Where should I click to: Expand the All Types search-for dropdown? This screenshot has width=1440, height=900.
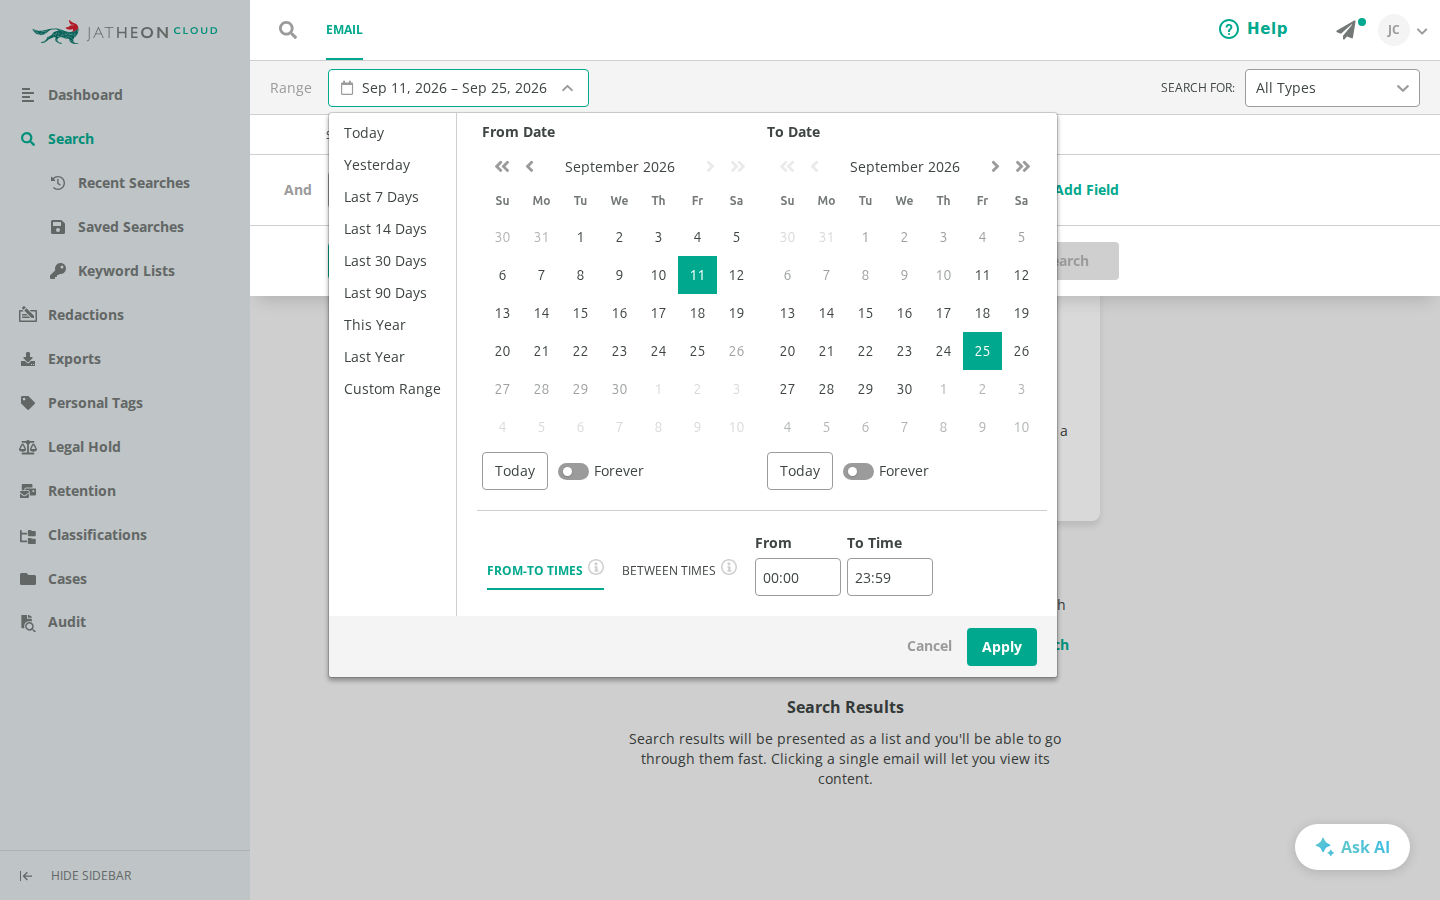(x=1332, y=88)
